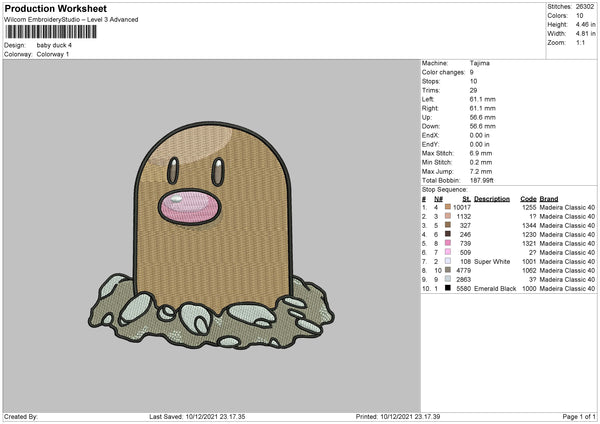Select the Max Stitch value '6.9 mm'
Image resolution: width=600 pixels, height=424 pixels.
tap(481, 153)
